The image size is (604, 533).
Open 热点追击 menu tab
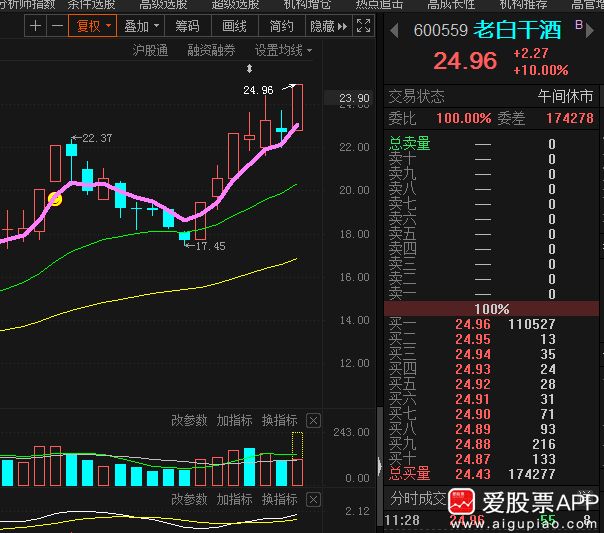pyautogui.click(x=379, y=4)
